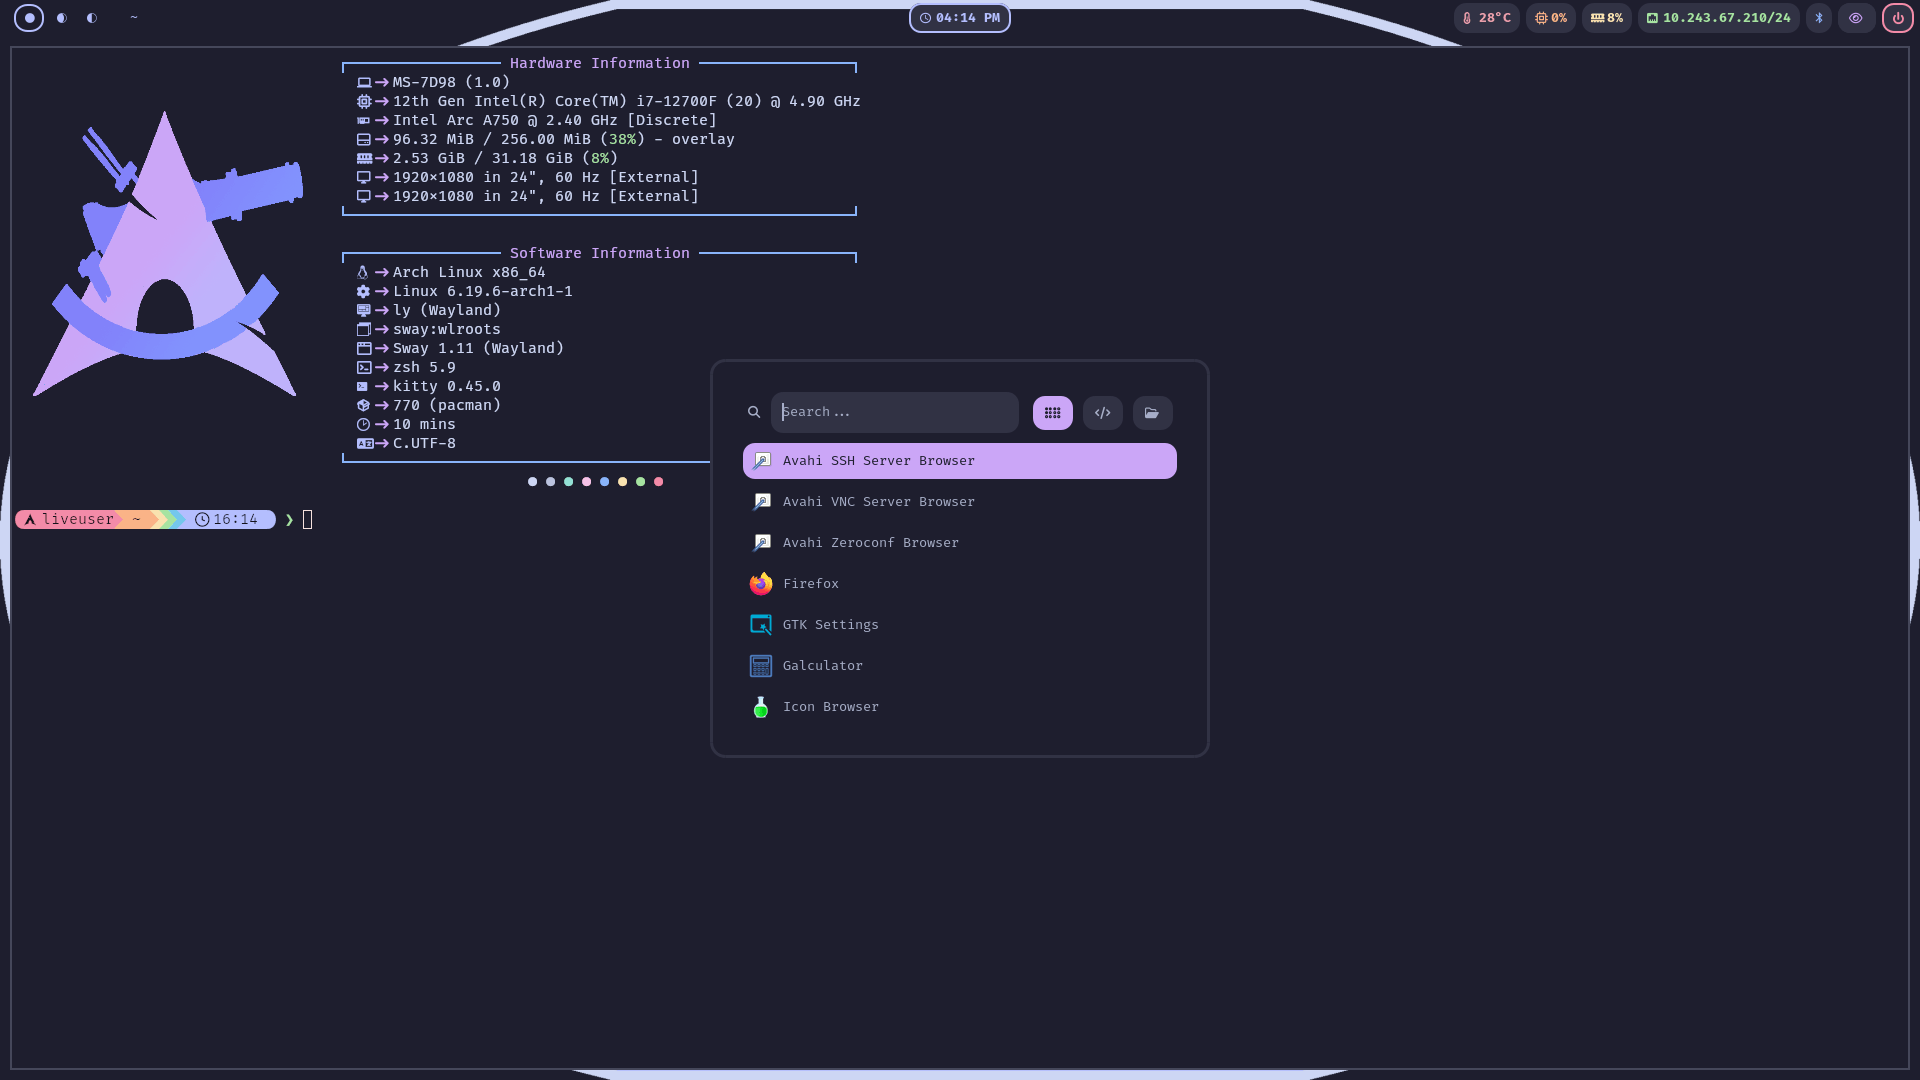Viewport: 1920px width, 1080px height.
Task: Switch to the applications grid mode
Action: 1053,413
